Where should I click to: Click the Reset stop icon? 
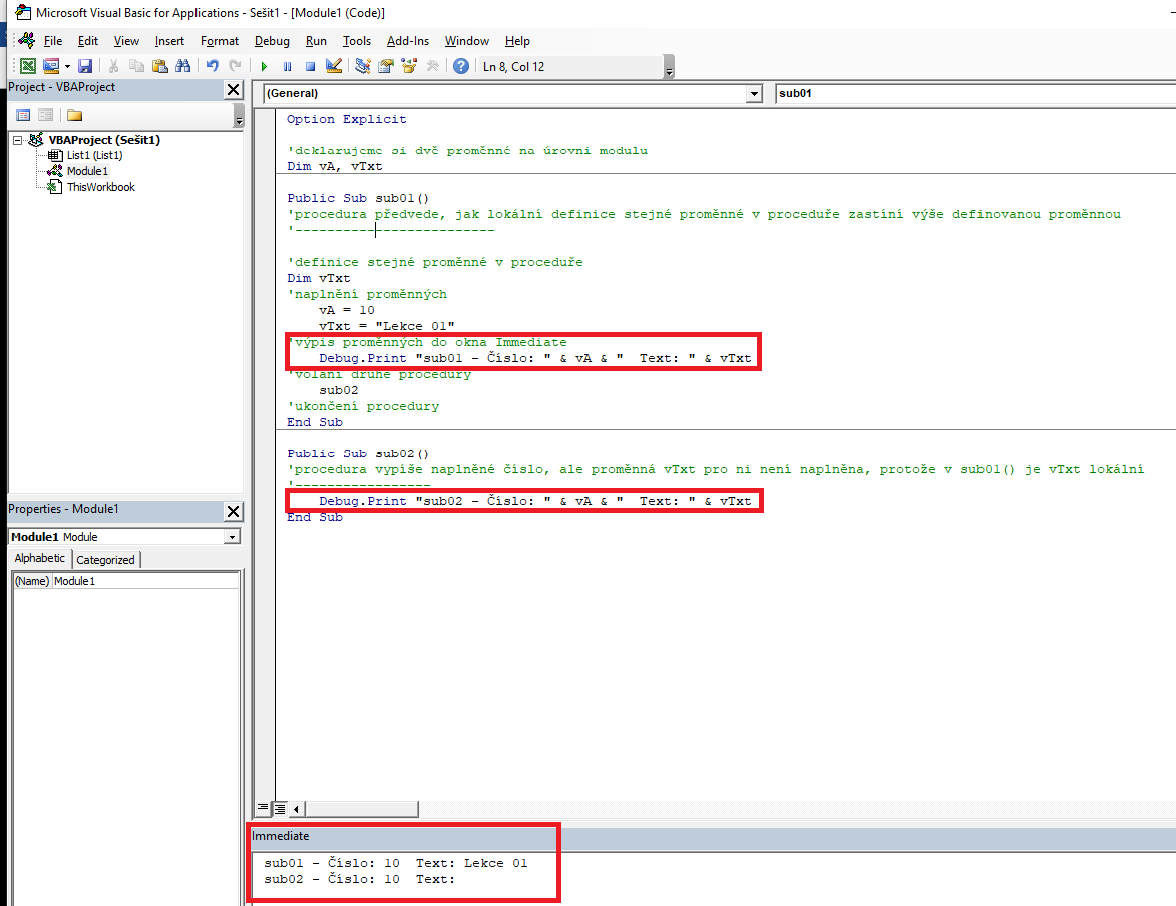[310, 66]
